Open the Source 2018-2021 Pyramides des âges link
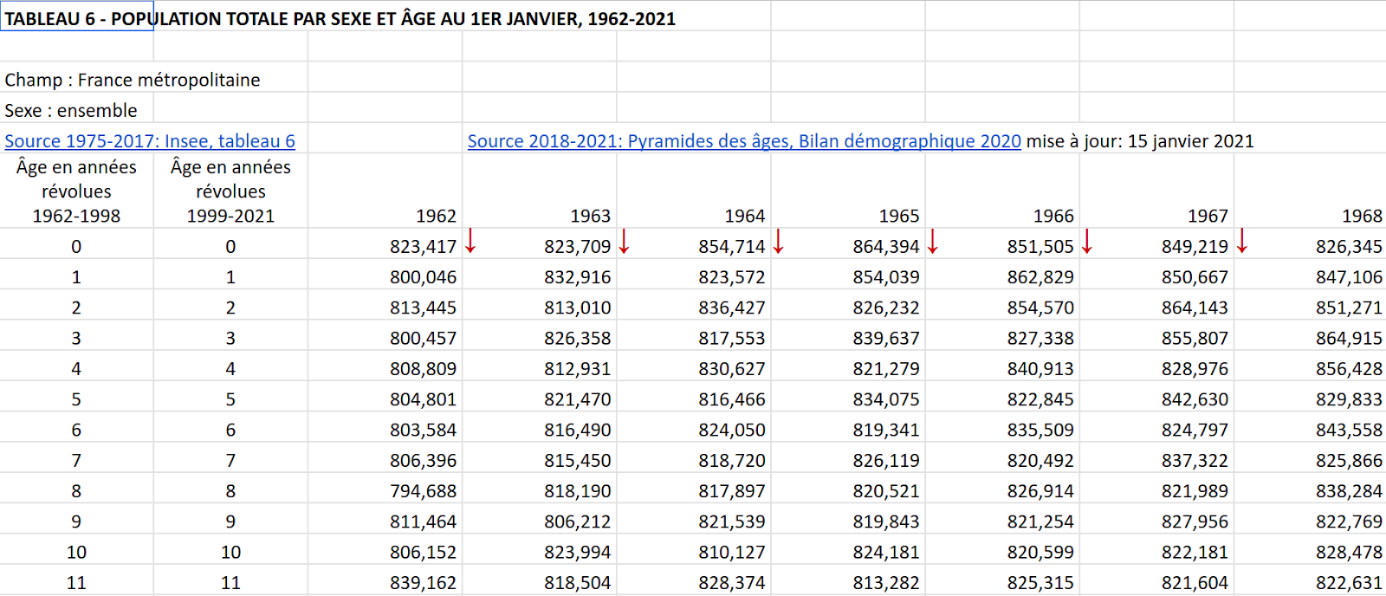The image size is (1386, 596). (x=744, y=141)
